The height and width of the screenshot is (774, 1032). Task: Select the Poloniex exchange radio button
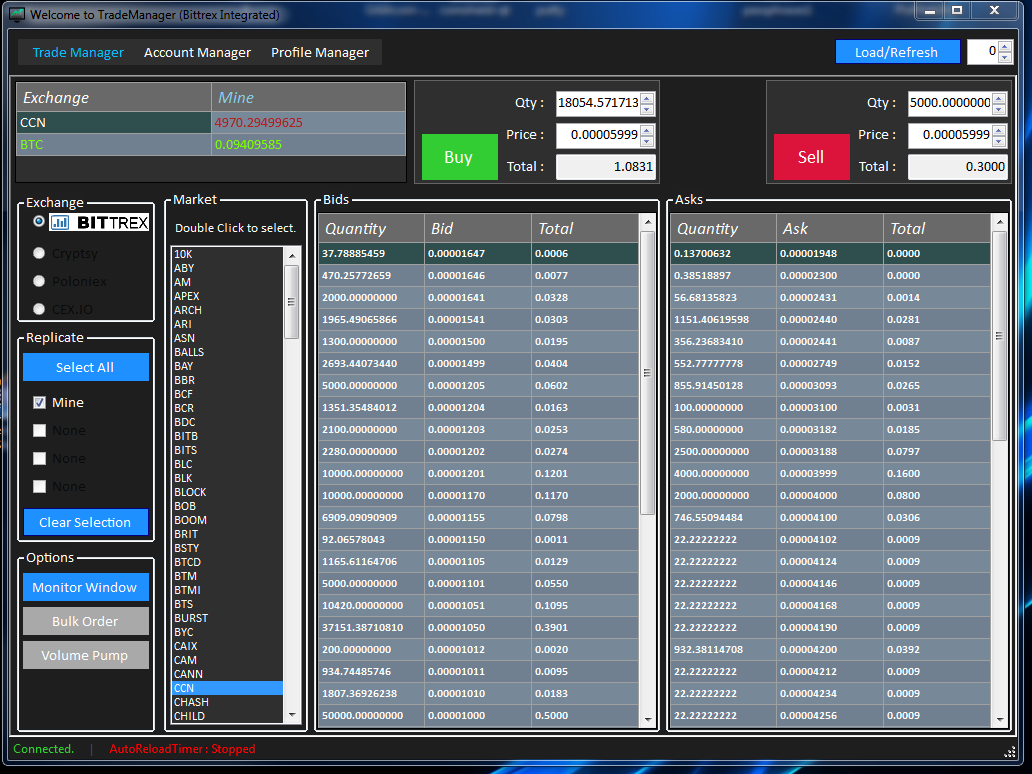[39, 282]
